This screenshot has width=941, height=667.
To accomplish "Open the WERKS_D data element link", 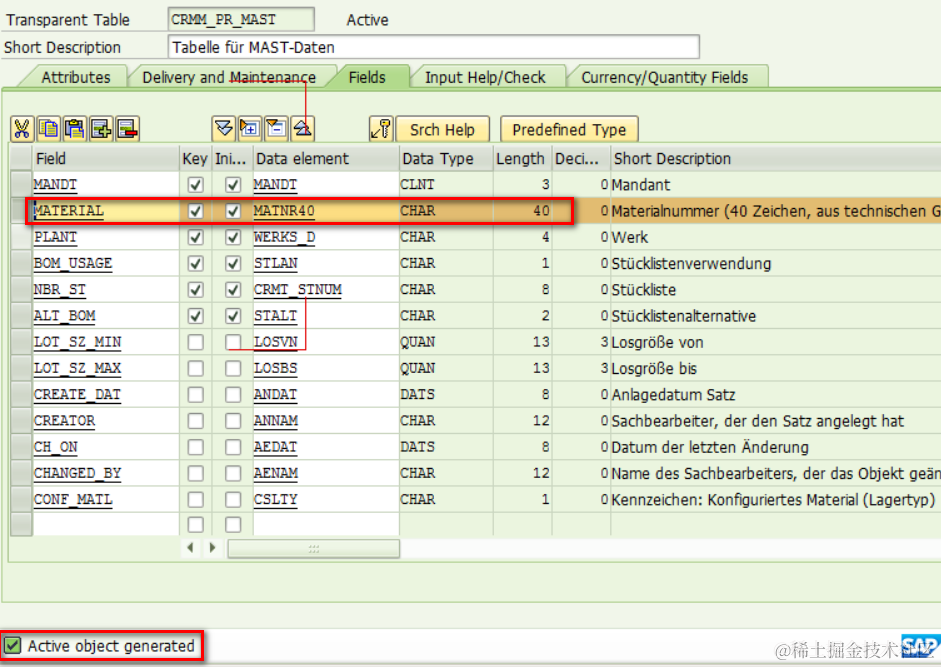I will [284, 237].
